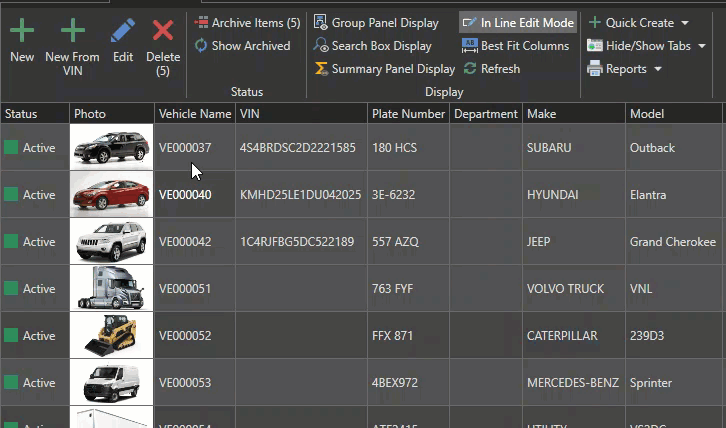Archive the five selected items
Viewport: 726px width, 428px height.
[x=247, y=22]
